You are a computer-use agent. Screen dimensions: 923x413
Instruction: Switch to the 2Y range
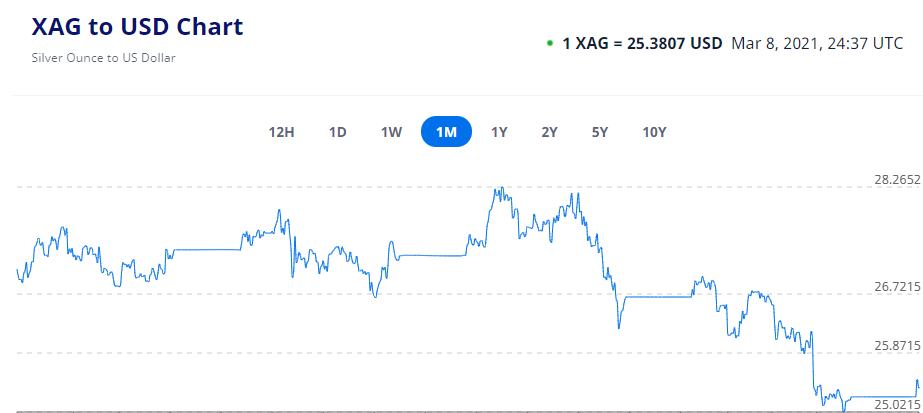[549, 132]
